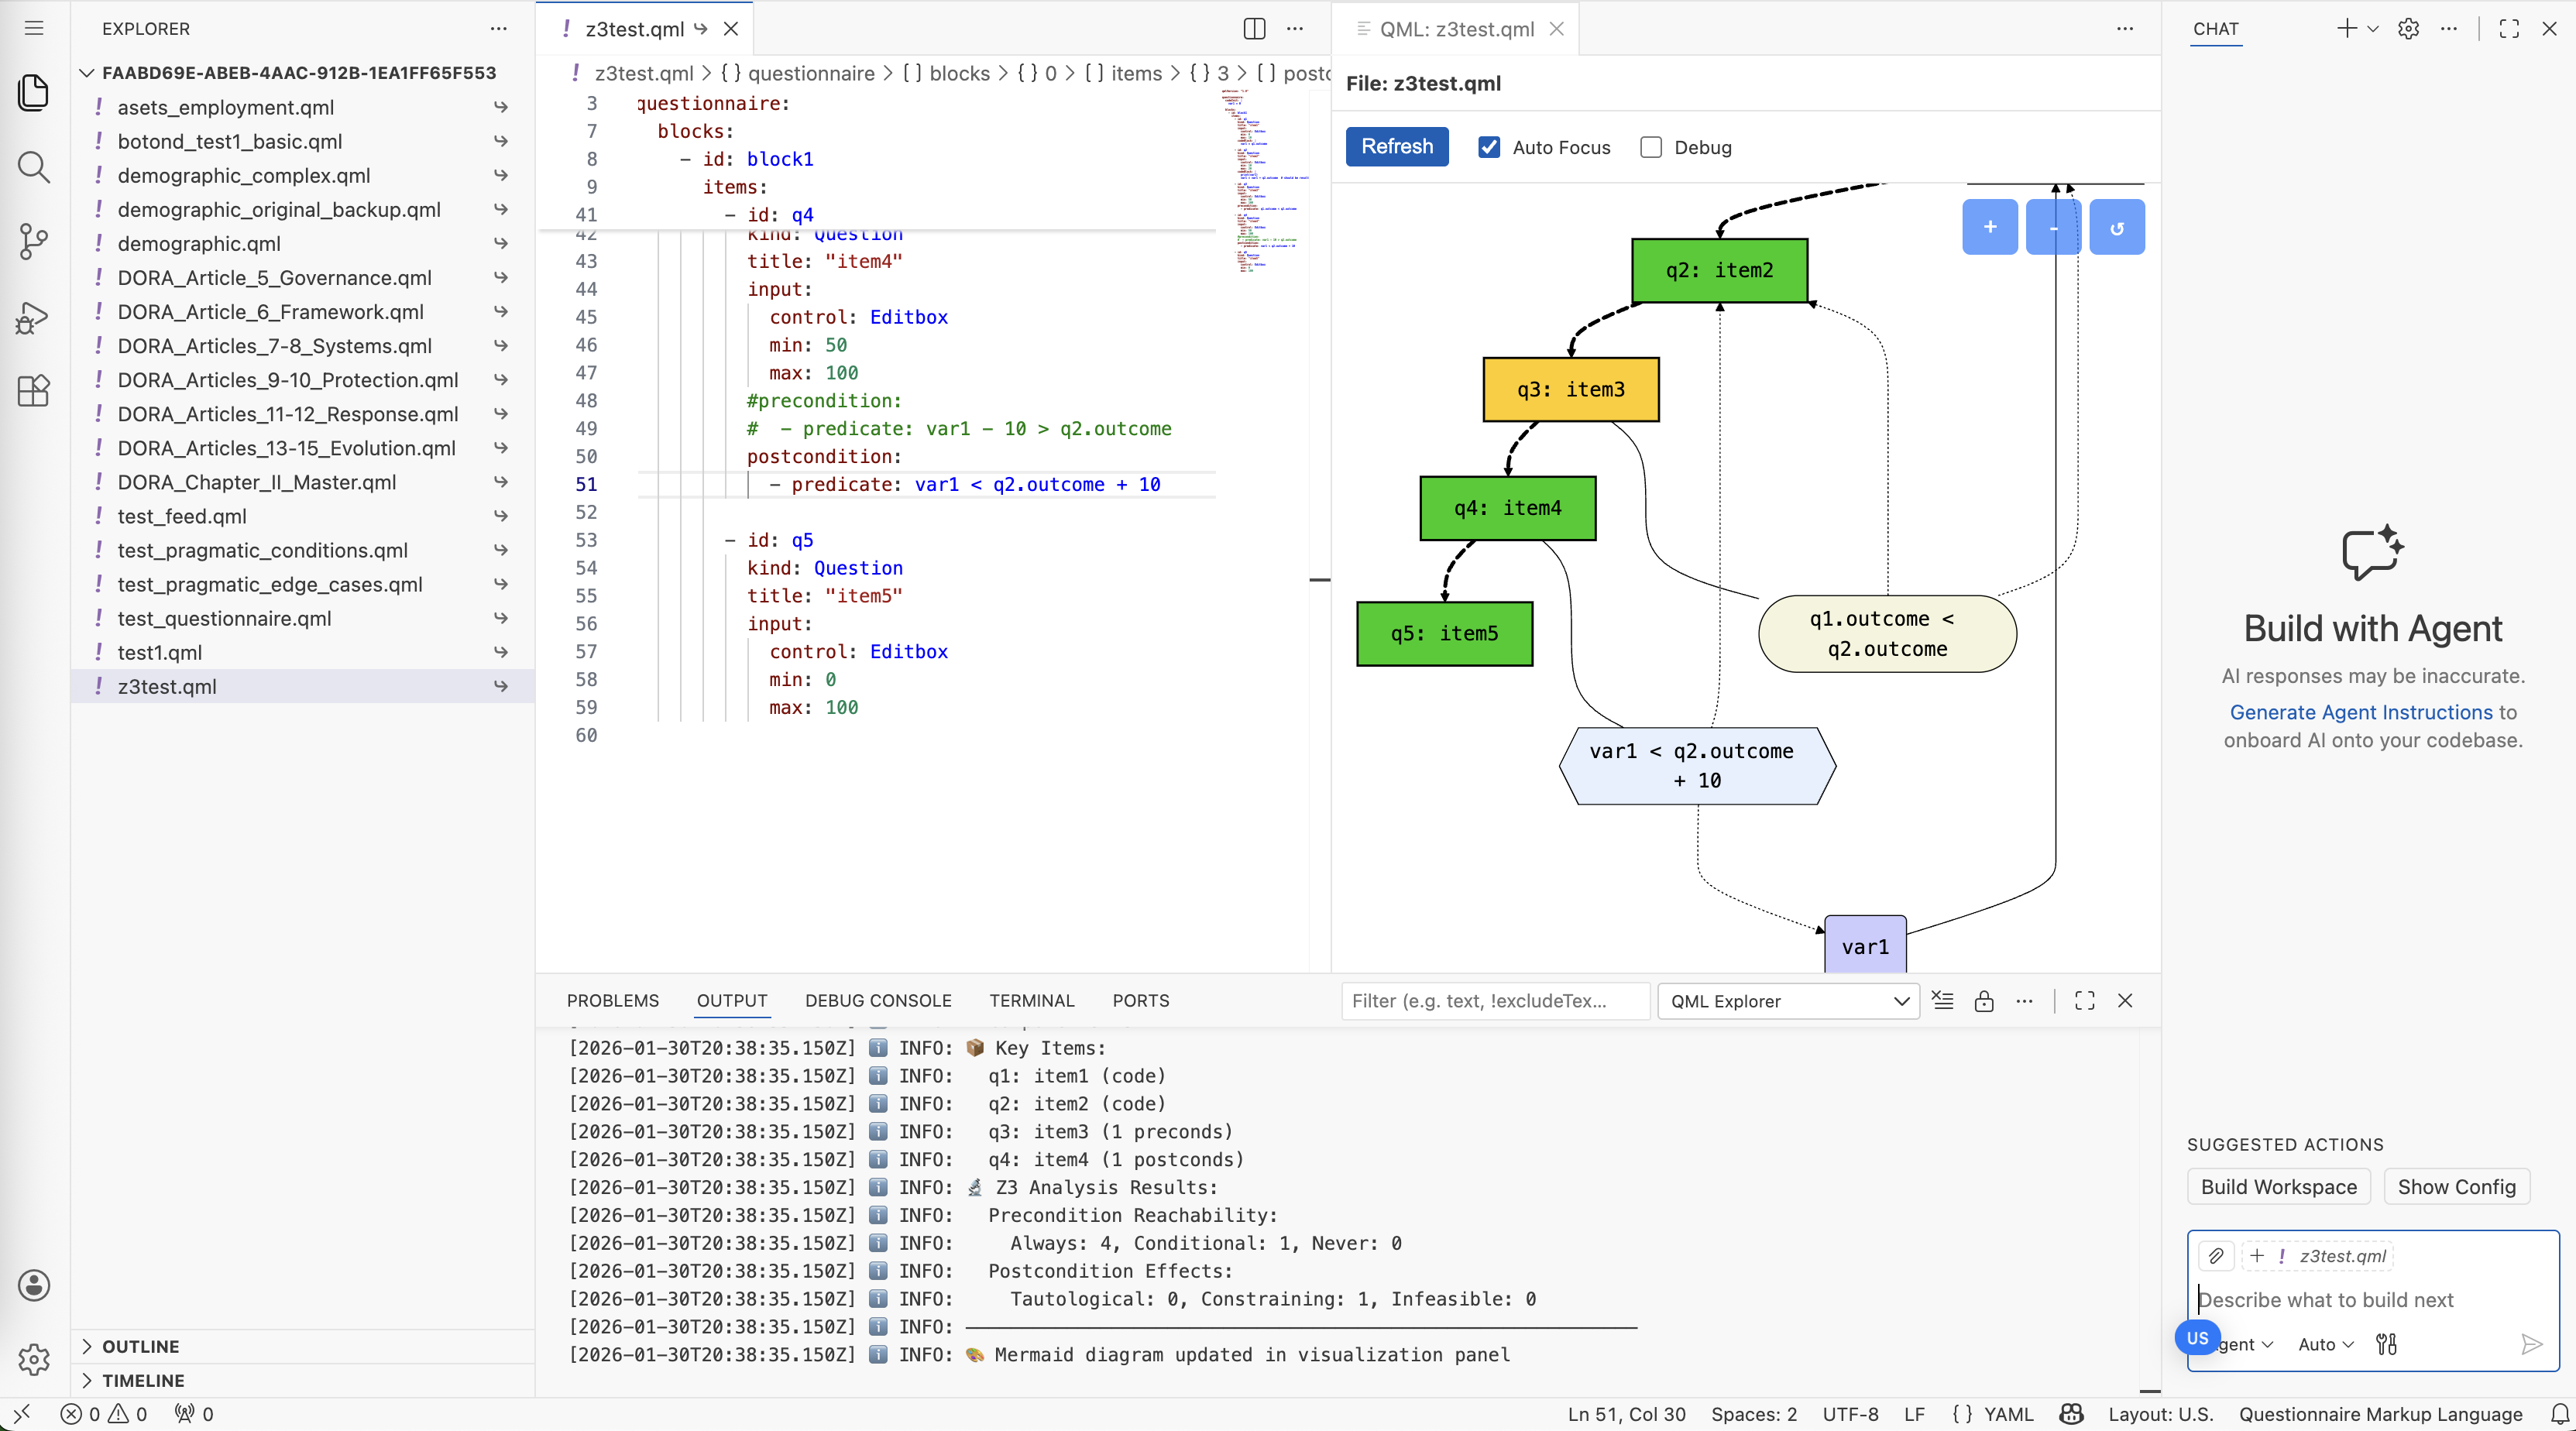The width and height of the screenshot is (2576, 1431).
Task: Click the split editor icon
Action: point(1254,29)
